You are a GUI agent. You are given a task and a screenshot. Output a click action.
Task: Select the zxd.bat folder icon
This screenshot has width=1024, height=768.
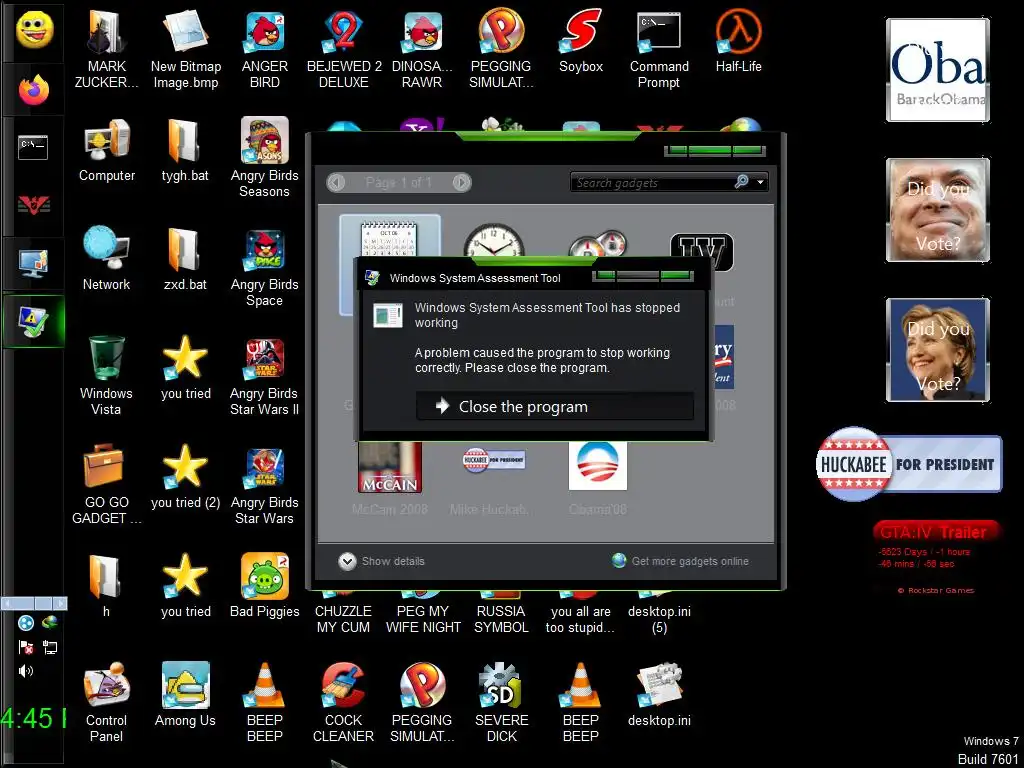tap(185, 260)
